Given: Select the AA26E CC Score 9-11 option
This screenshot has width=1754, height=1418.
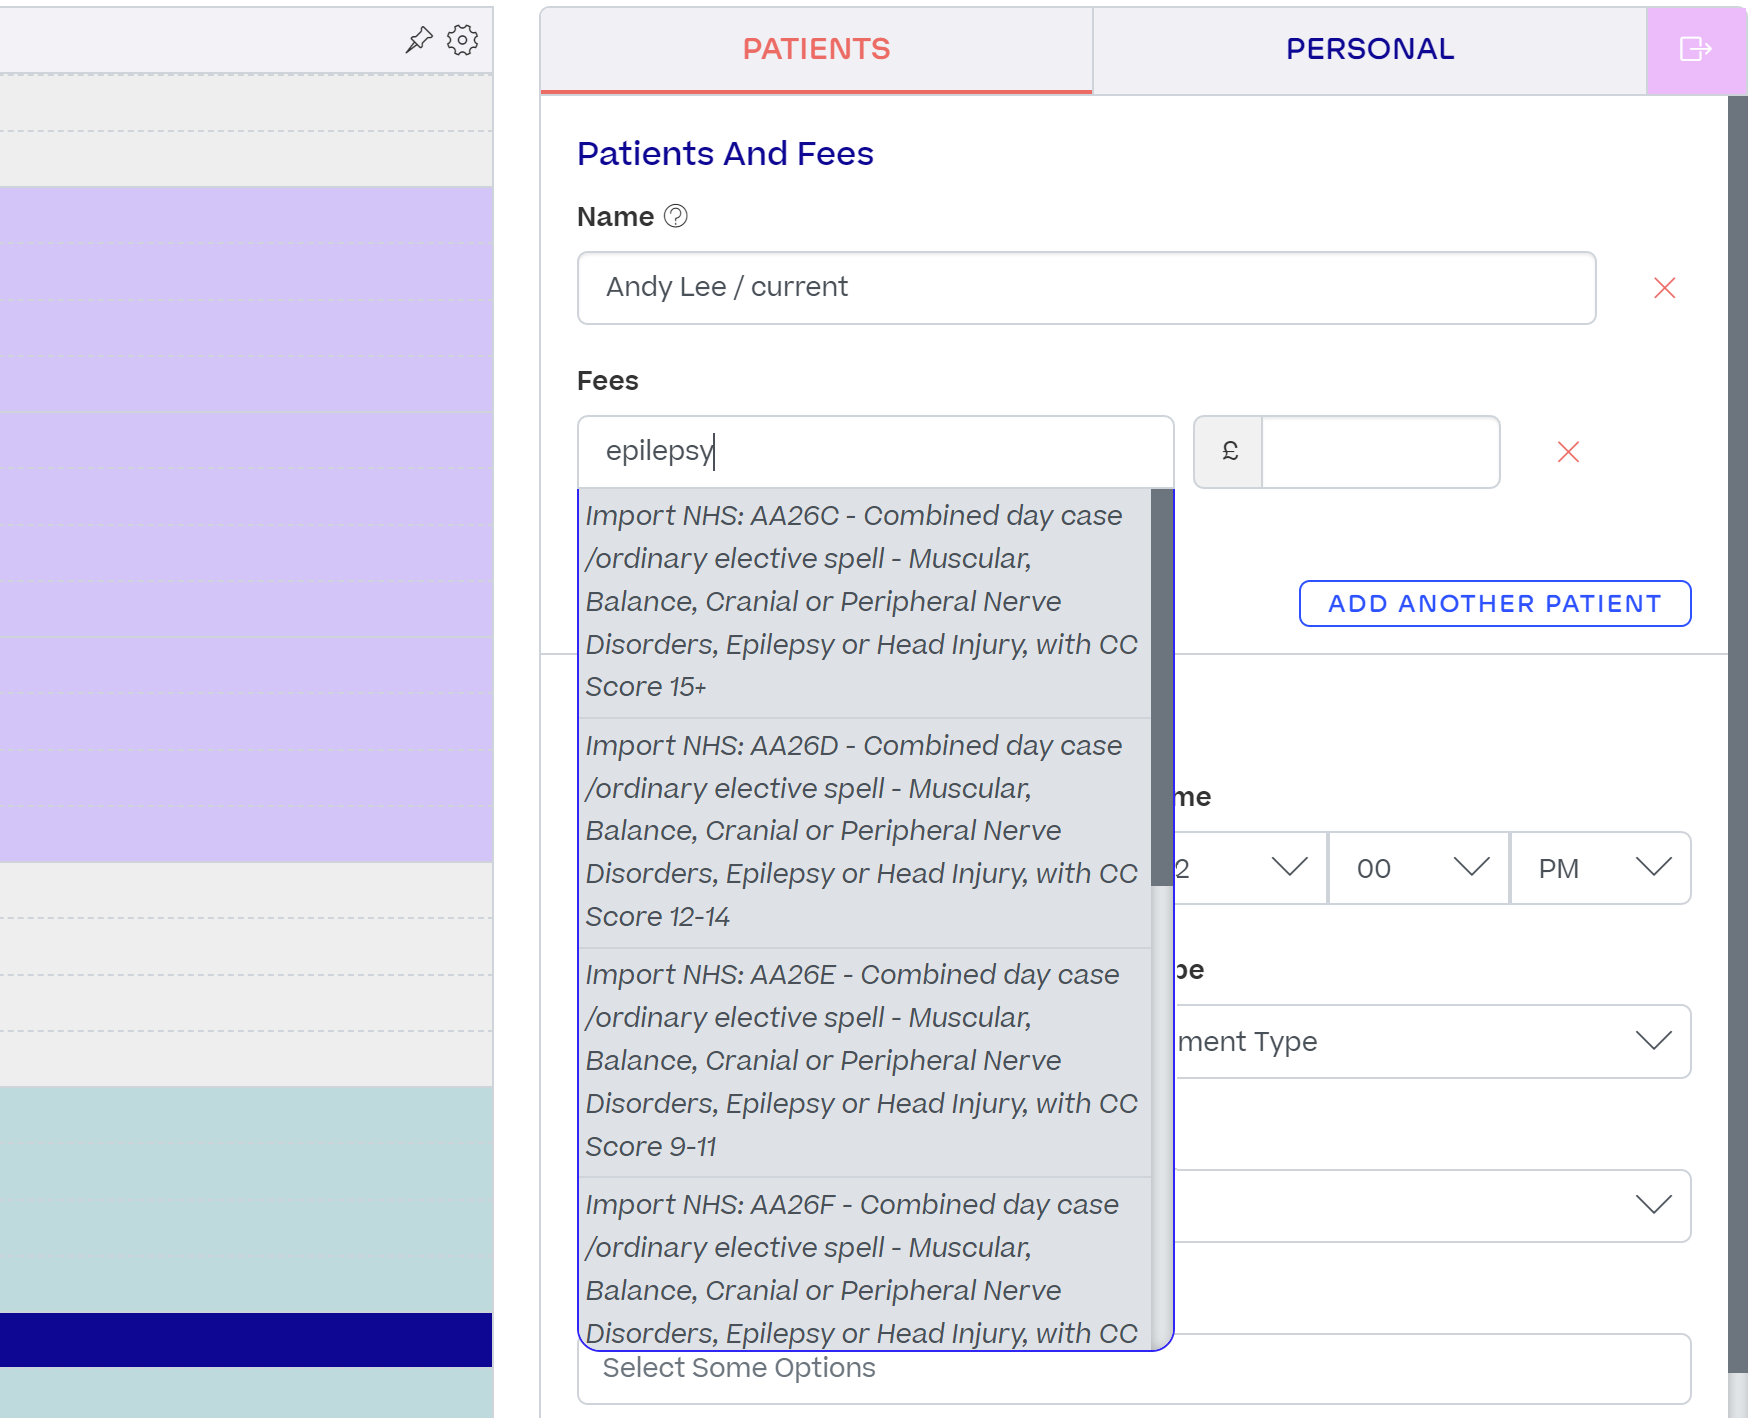Looking at the screenshot, I should click(865, 1061).
